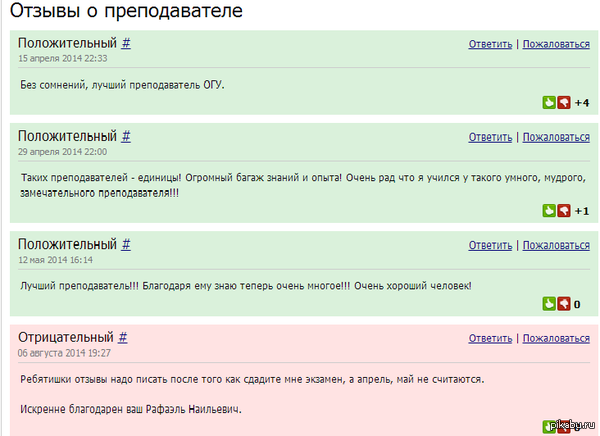The height and width of the screenshot is (436, 600).
Task: Reply to the 15 апреля review via Ответить
Action: click(x=490, y=44)
